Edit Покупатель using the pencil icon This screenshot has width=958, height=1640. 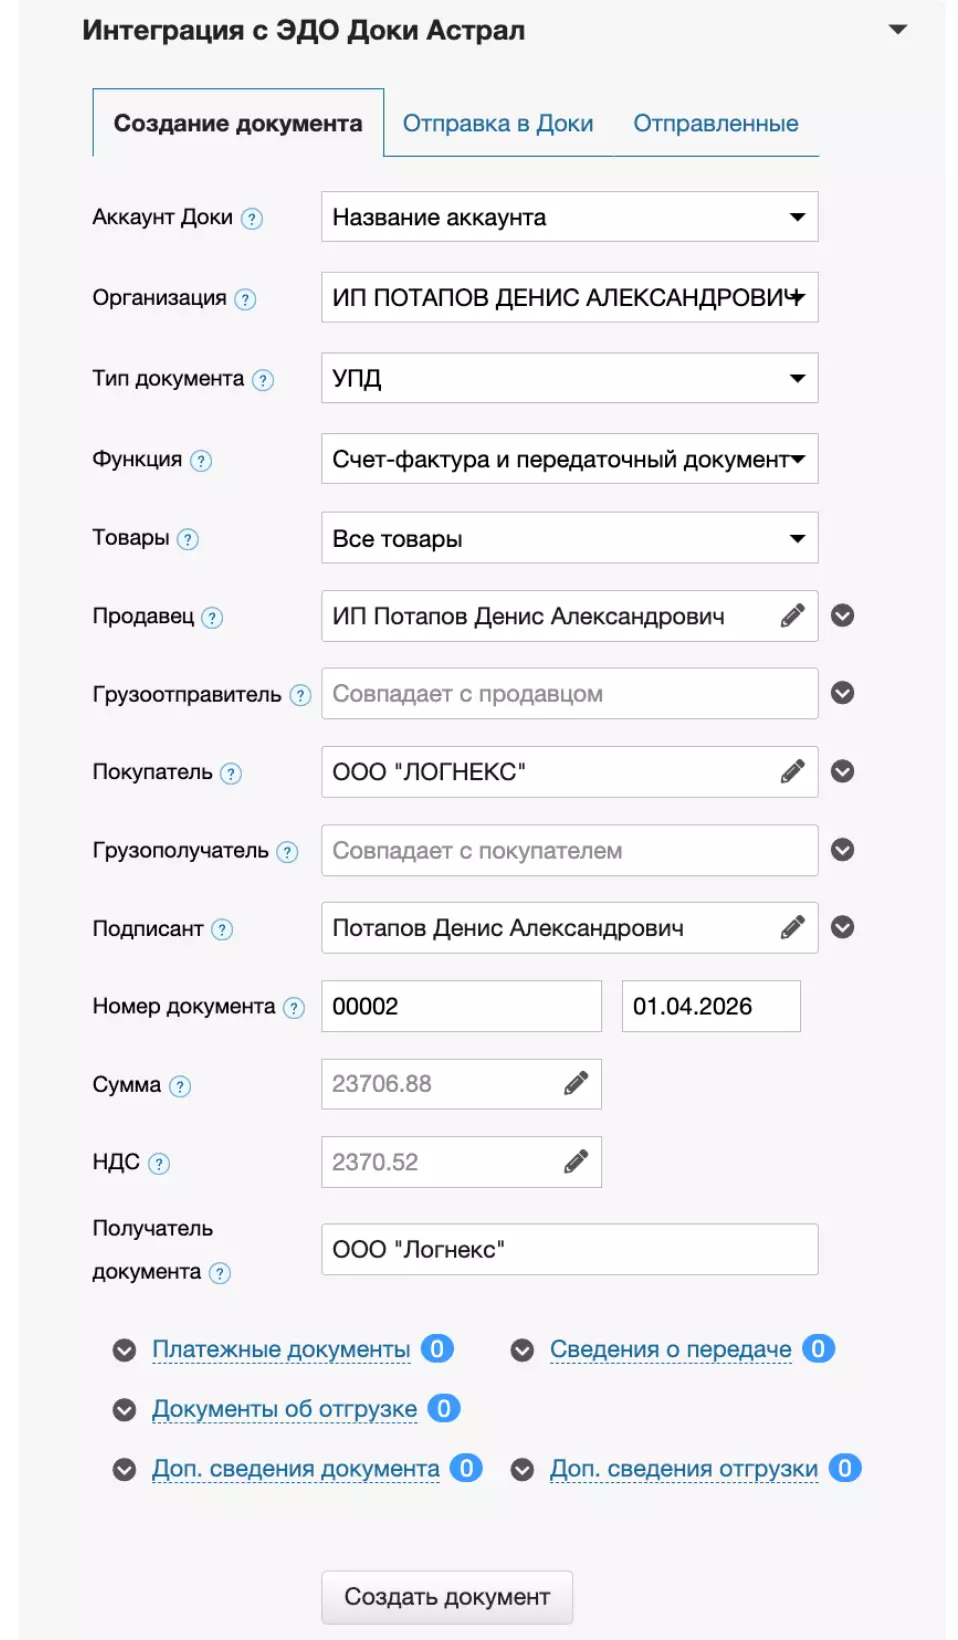(792, 772)
